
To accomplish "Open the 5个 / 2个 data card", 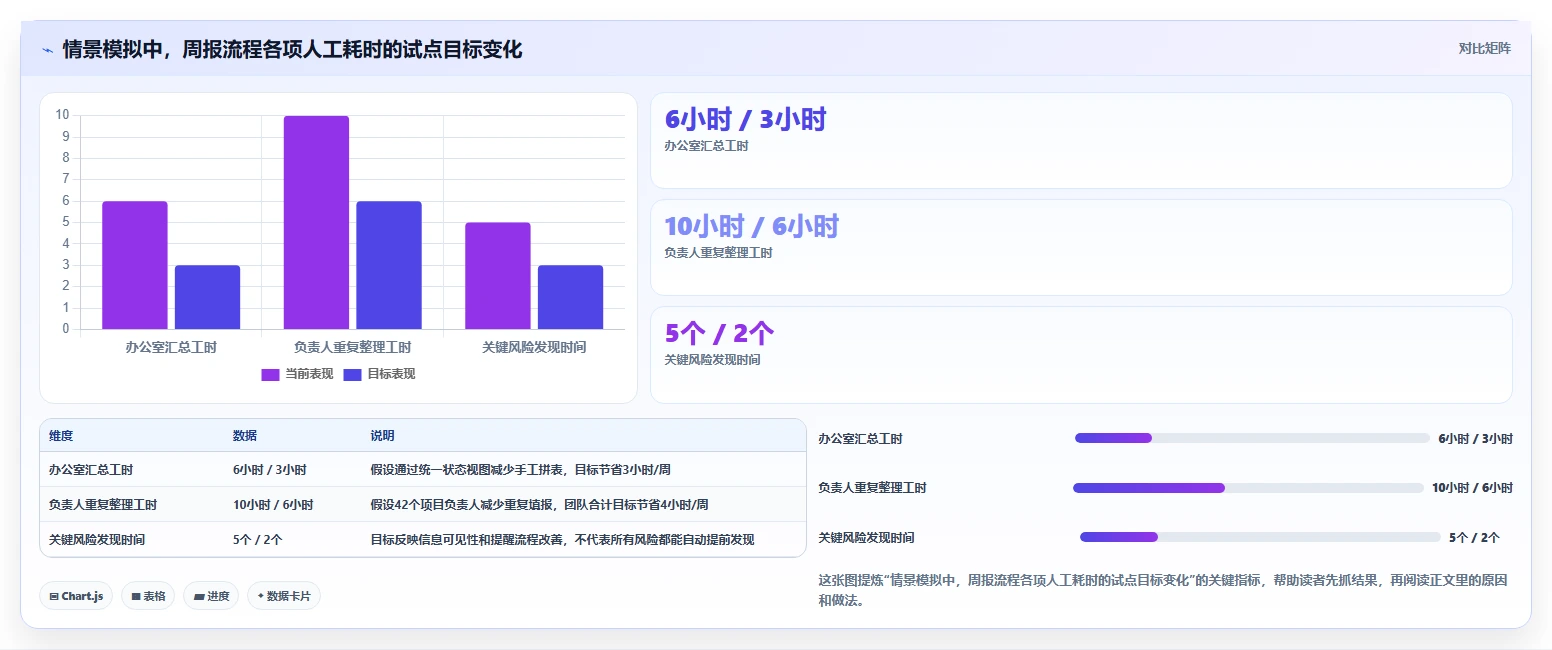I will tap(1081, 355).
